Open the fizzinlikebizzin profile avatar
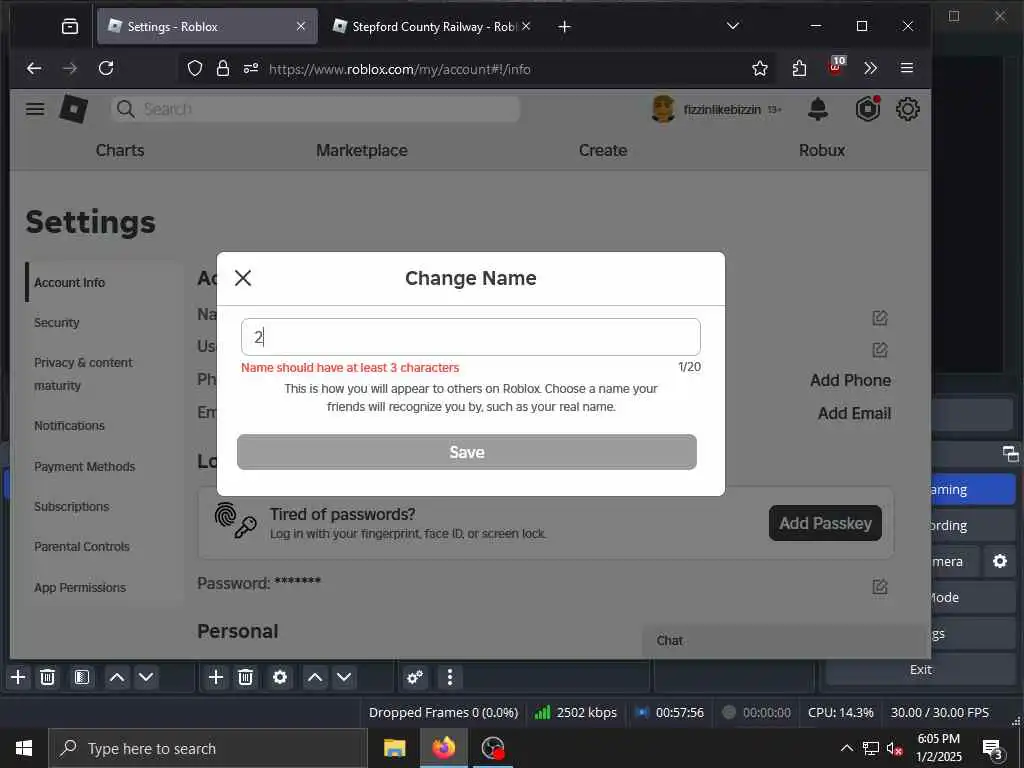 pos(663,109)
